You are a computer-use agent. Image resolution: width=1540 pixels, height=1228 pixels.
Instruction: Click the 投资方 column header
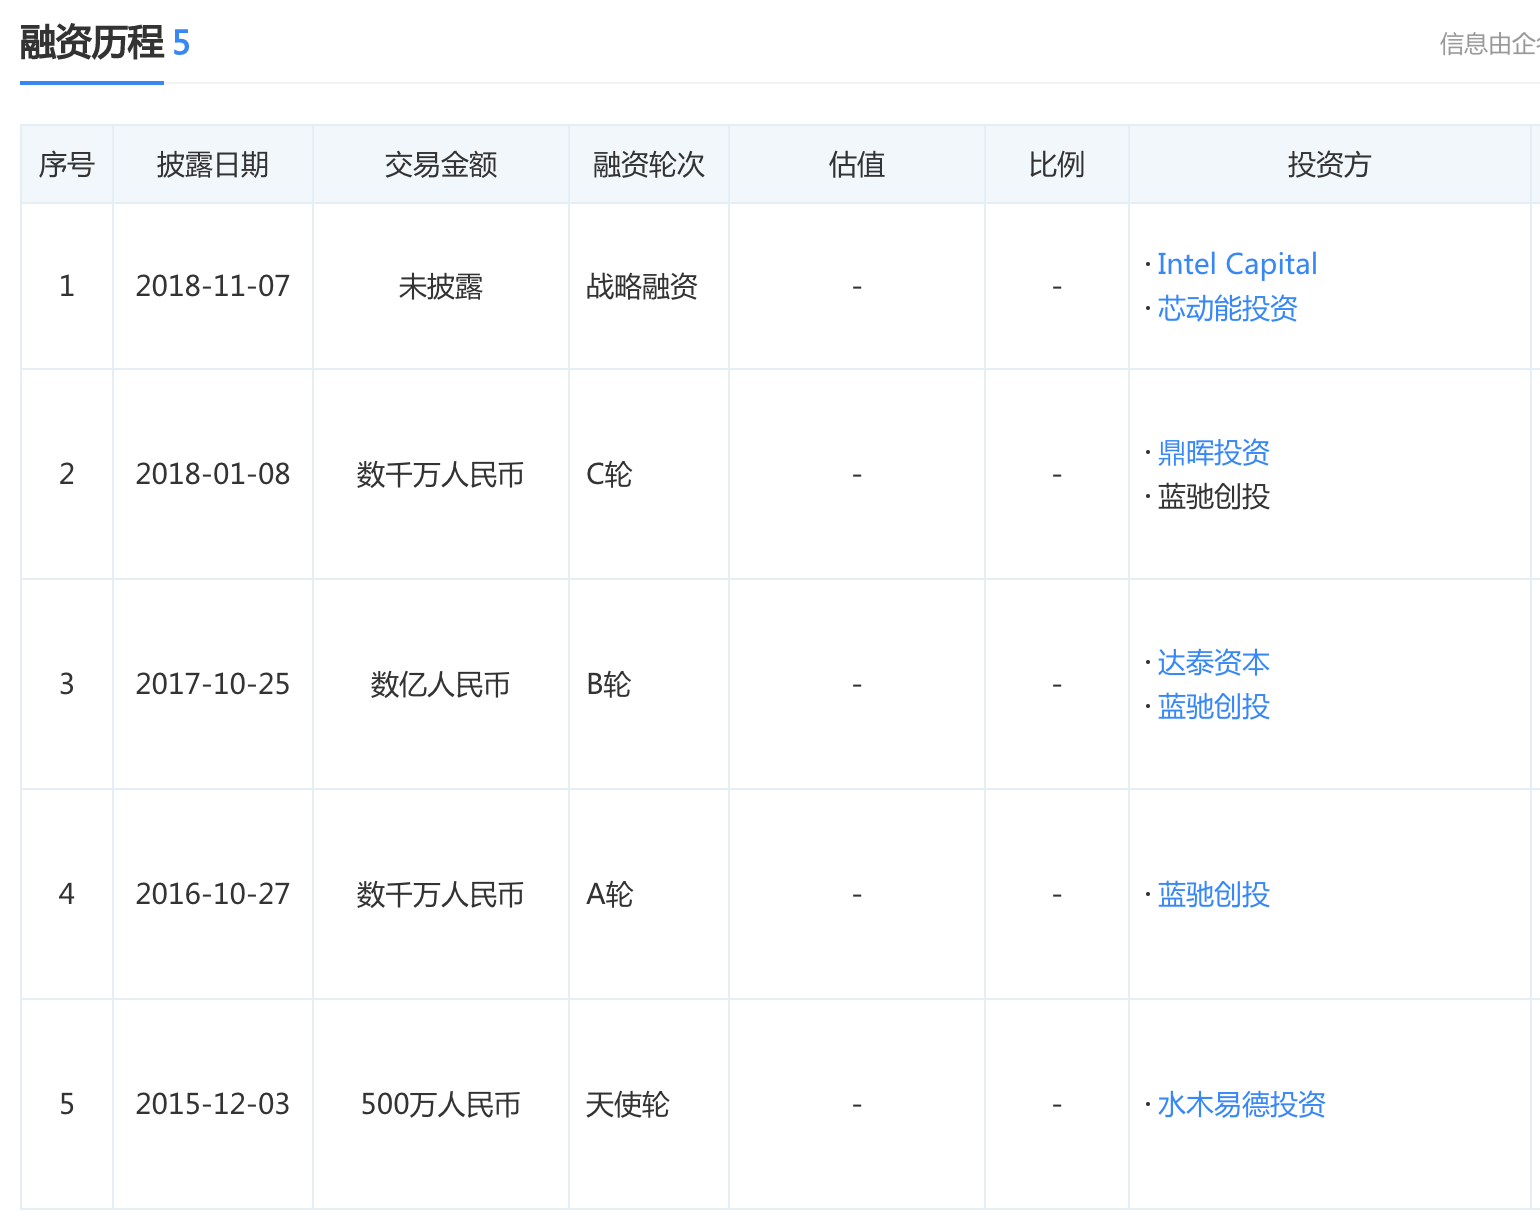(1329, 164)
